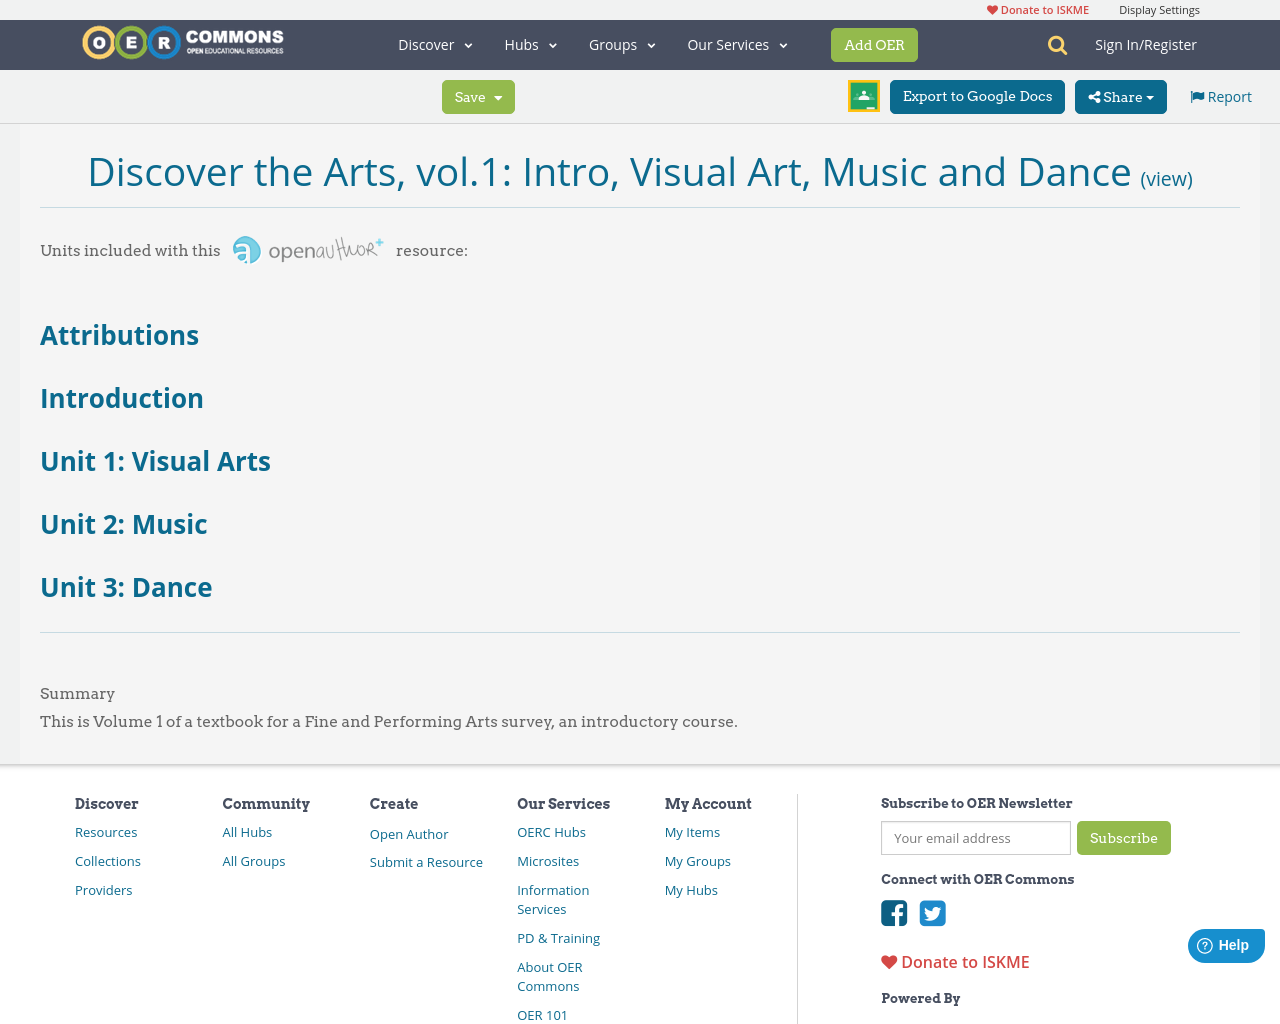Expand the Share dropdown
Image resolution: width=1280 pixels, height=1024 pixels.
coord(1119,96)
